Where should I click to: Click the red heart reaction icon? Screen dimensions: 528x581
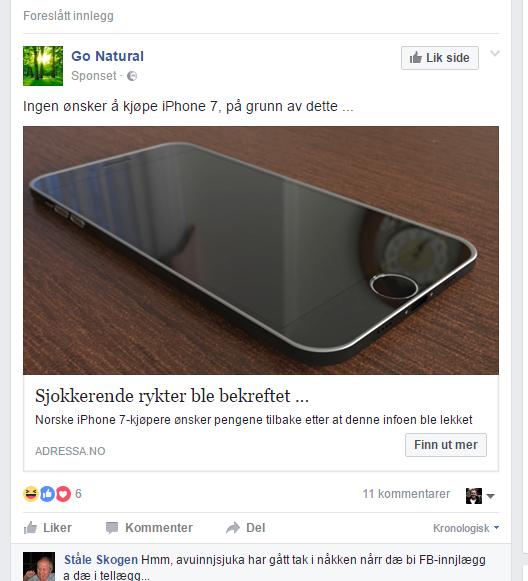coord(63,494)
